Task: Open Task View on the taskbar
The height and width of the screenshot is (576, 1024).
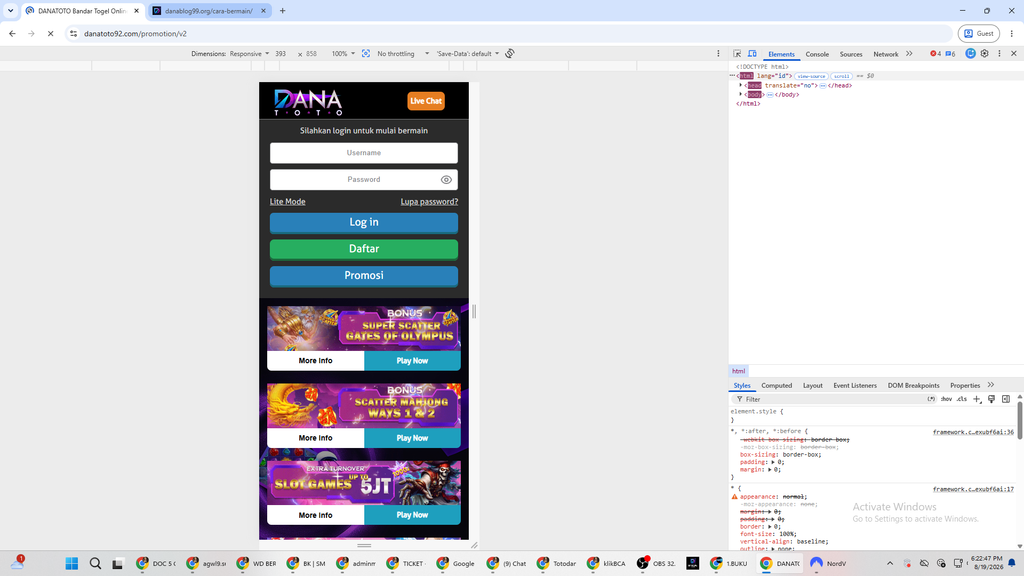Action: (118, 563)
